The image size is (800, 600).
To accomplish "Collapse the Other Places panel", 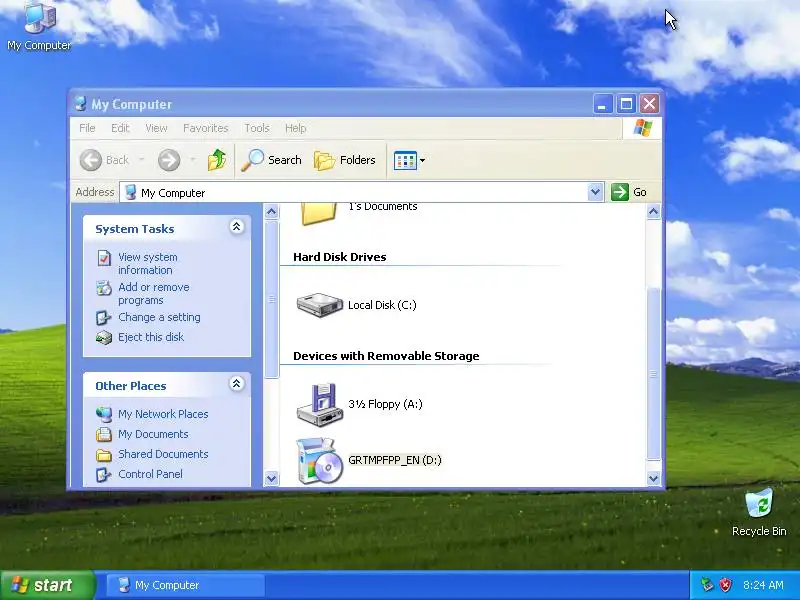I will point(236,384).
